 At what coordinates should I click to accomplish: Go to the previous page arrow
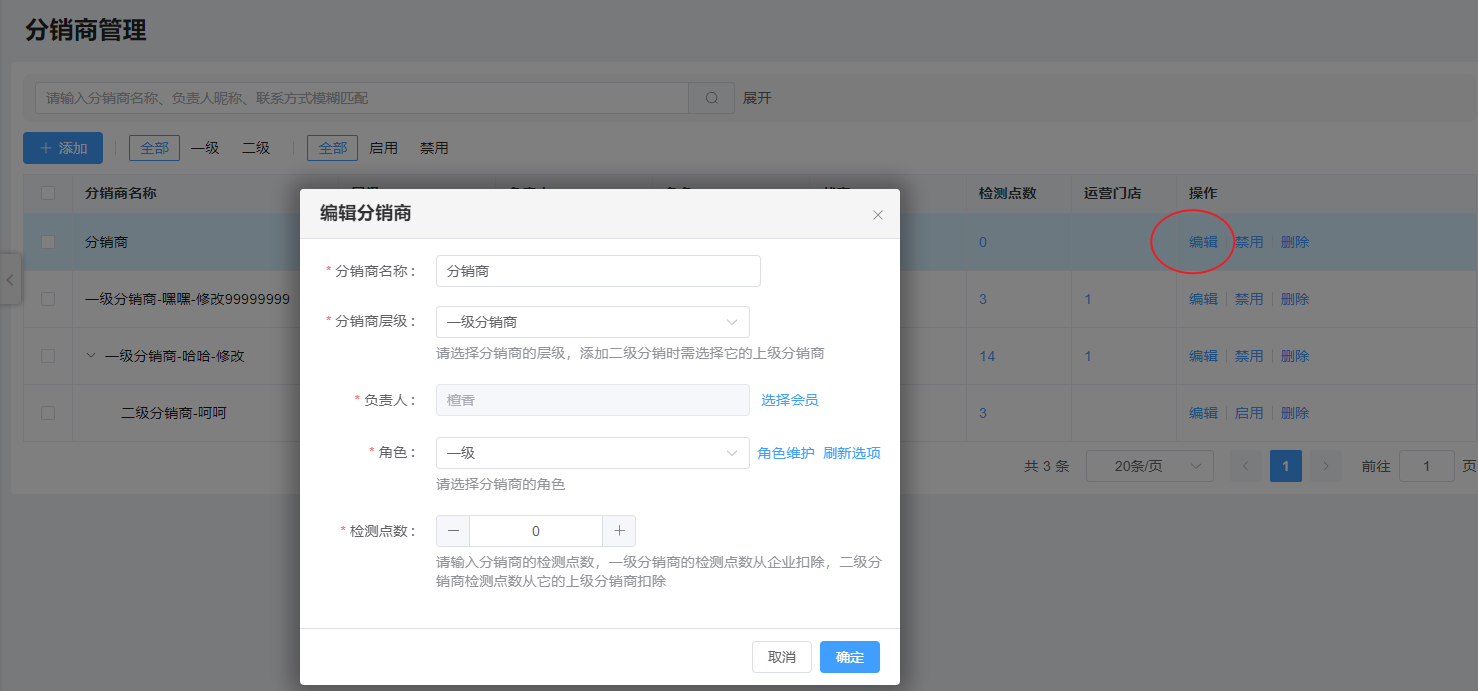click(1246, 466)
